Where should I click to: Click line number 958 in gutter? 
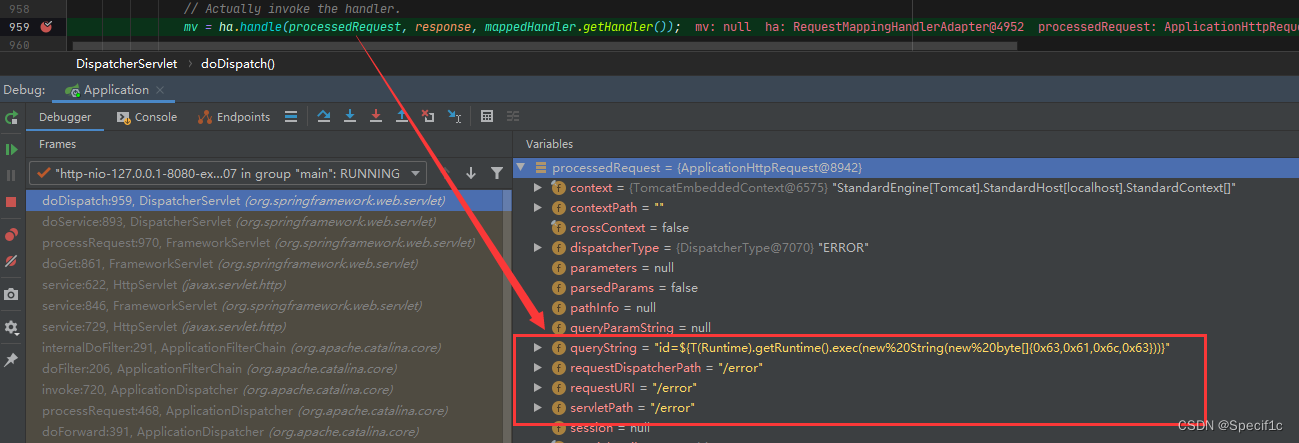[x=17, y=8]
